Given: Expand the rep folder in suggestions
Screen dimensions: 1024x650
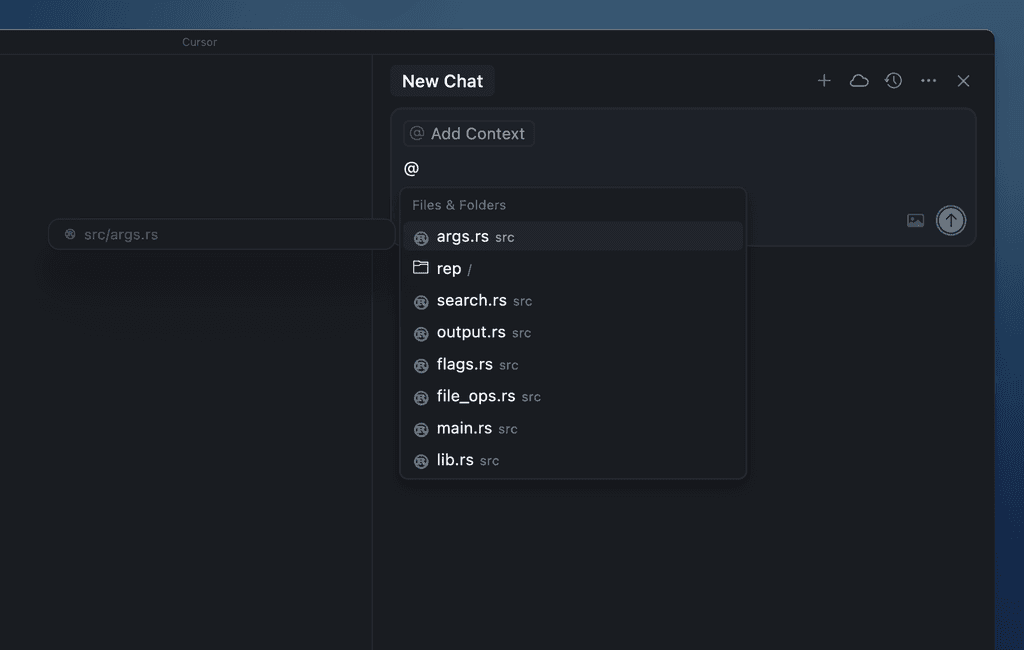Looking at the screenshot, I should coord(447,268).
